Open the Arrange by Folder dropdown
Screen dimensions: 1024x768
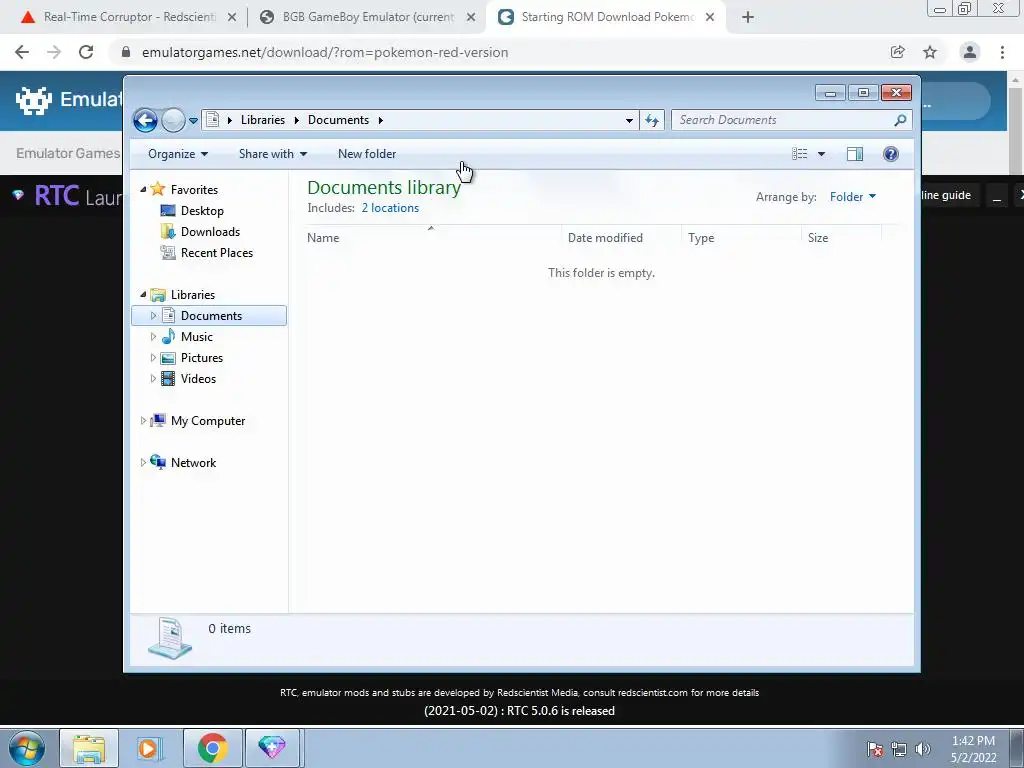pos(853,197)
